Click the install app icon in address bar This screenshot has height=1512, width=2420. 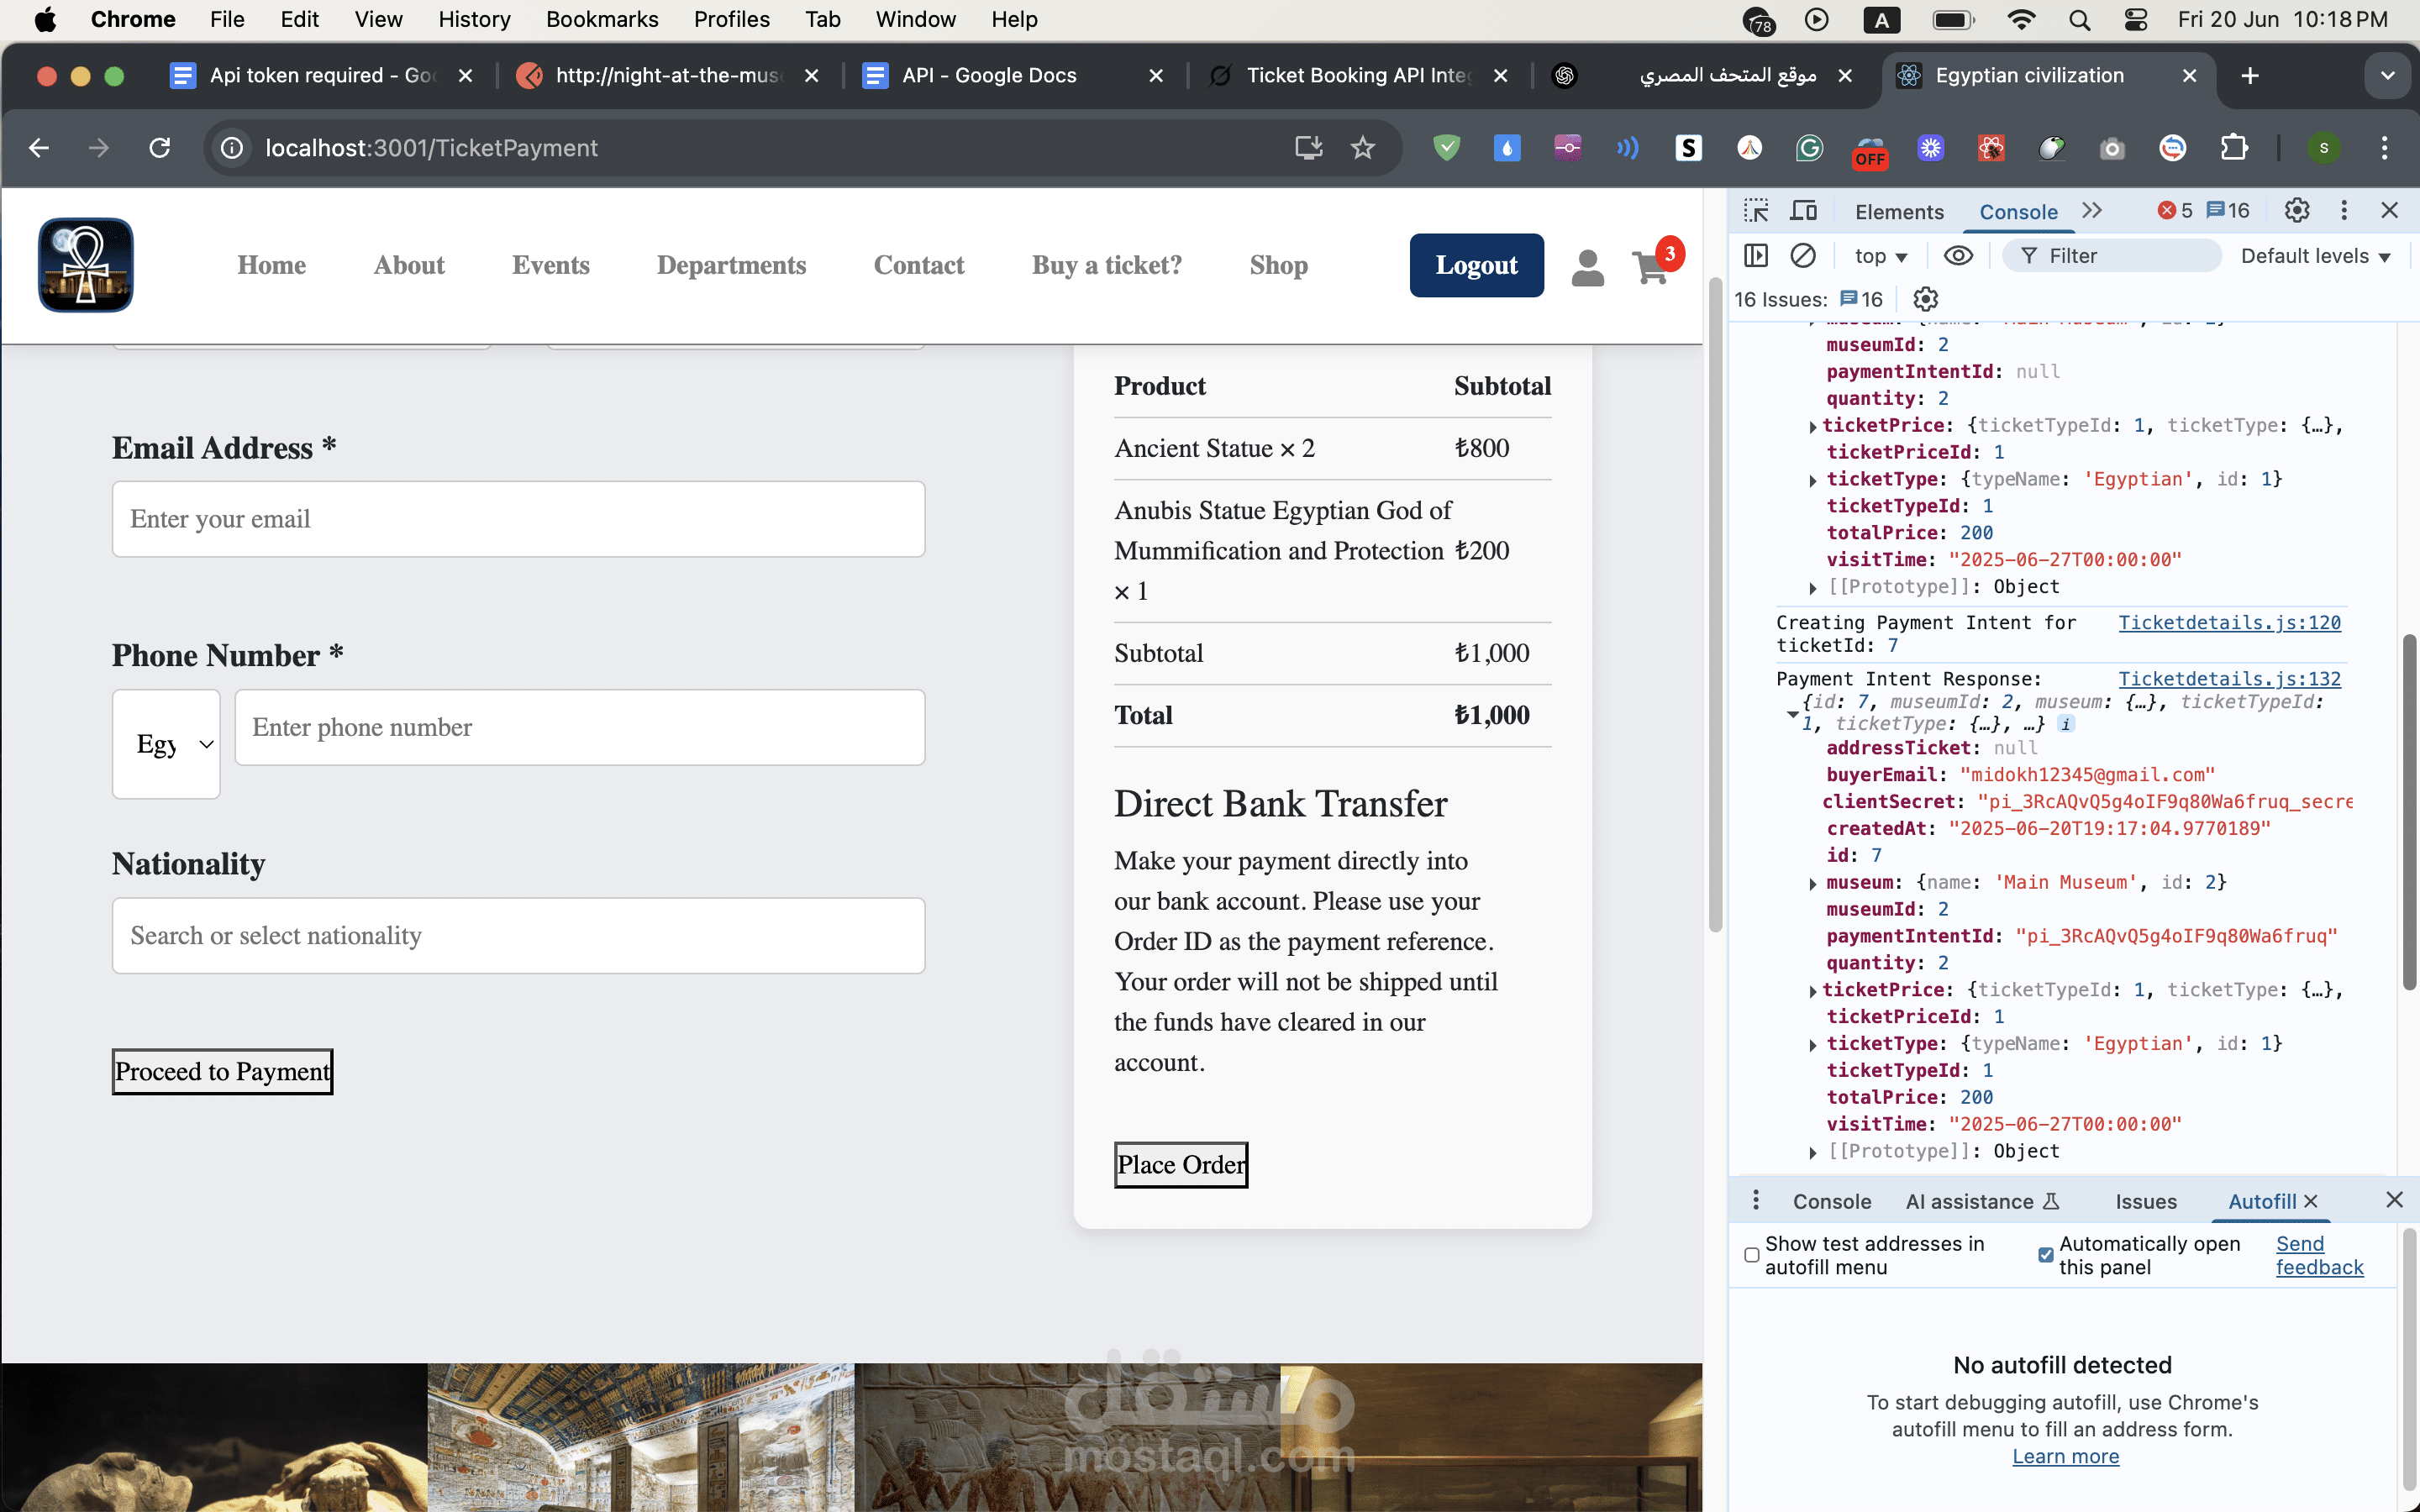coord(1308,148)
